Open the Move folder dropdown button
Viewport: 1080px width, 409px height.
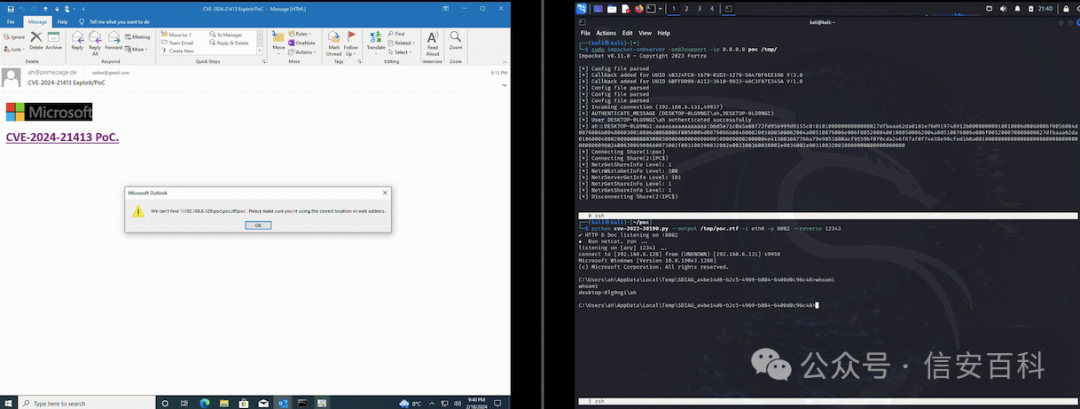pos(278,41)
